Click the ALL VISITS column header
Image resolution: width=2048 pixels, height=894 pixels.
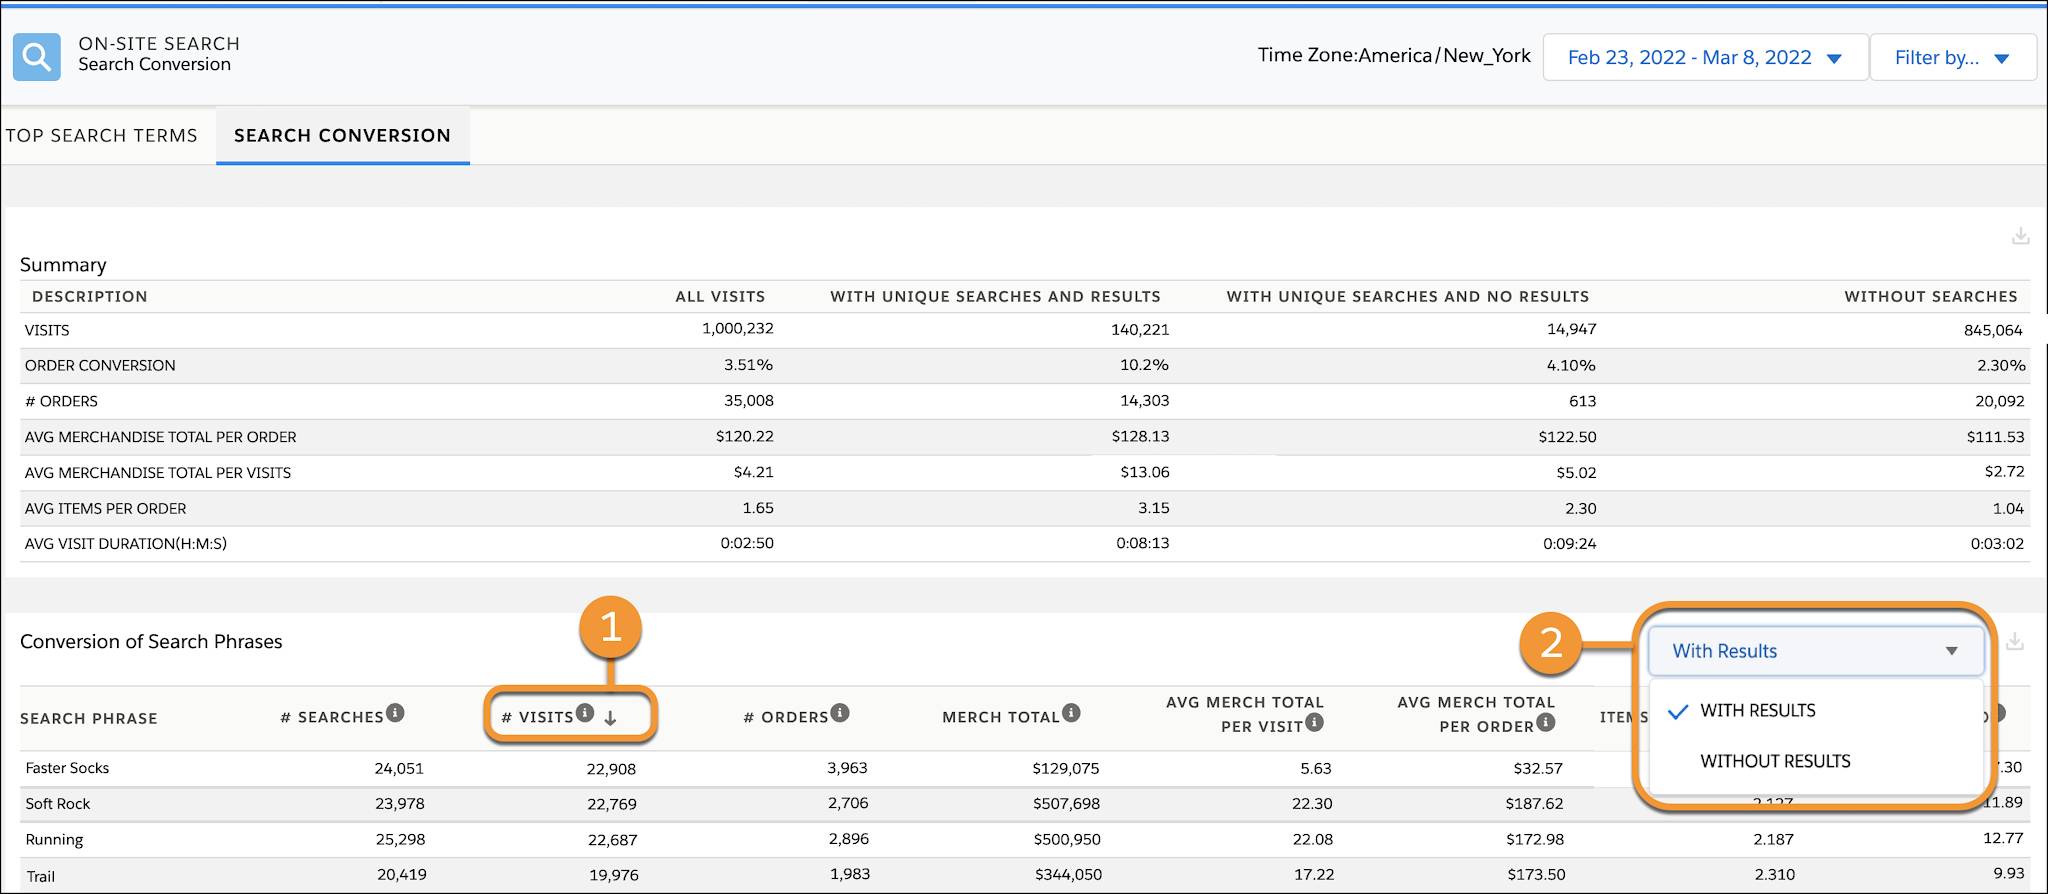(720, 297)
